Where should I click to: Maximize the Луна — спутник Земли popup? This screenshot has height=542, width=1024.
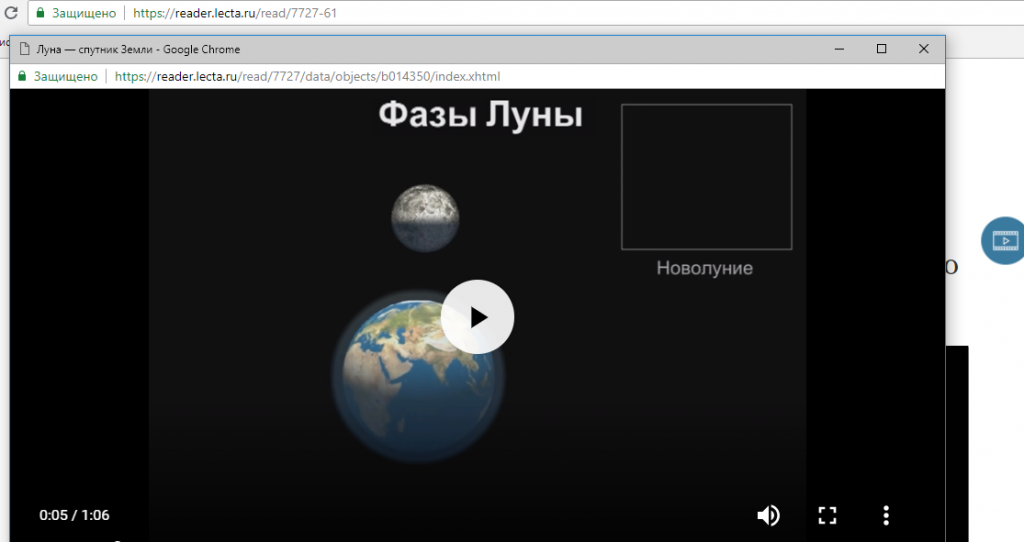click(x=881, y=49)
